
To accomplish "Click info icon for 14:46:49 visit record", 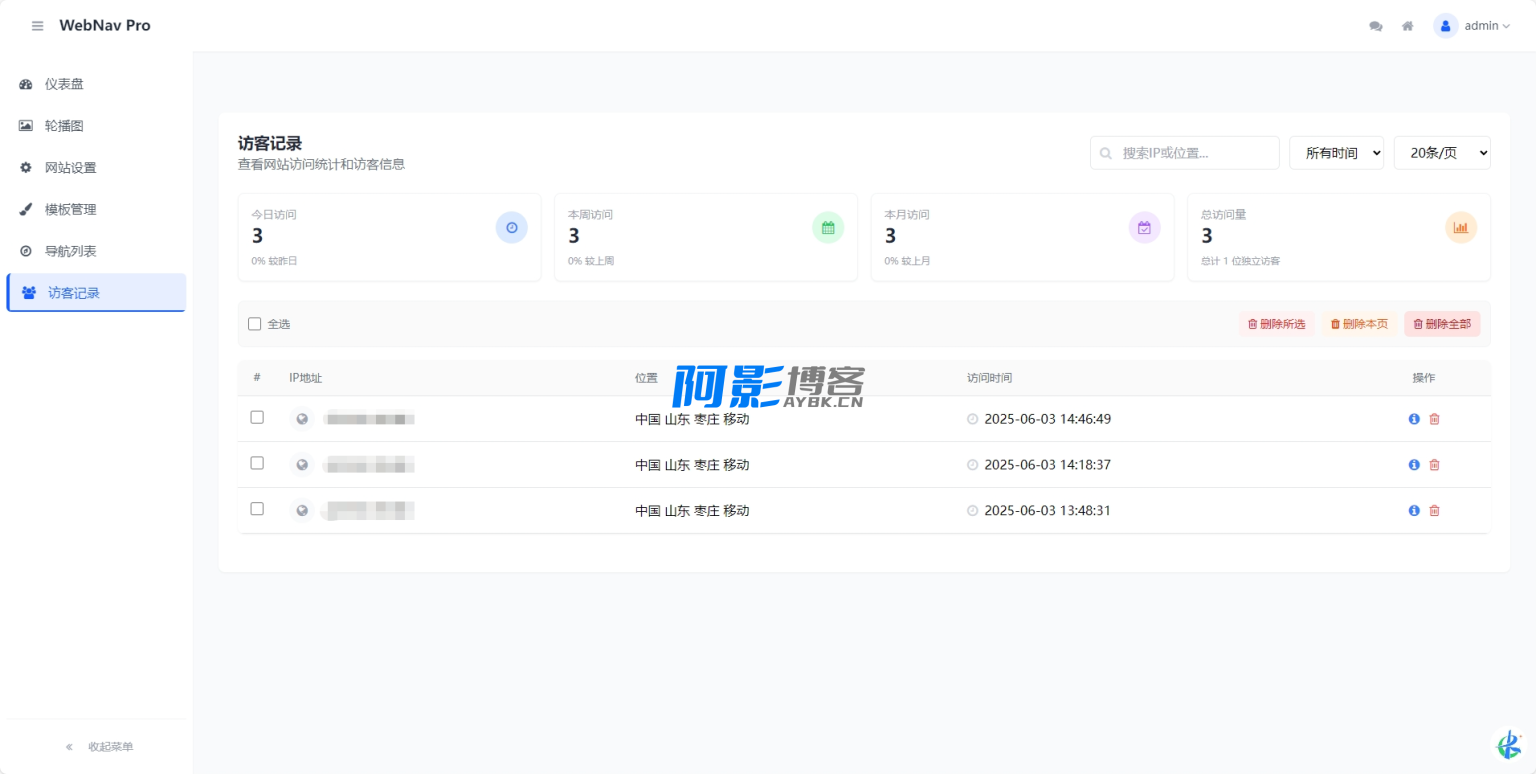I will click(x=1414, y=419).
